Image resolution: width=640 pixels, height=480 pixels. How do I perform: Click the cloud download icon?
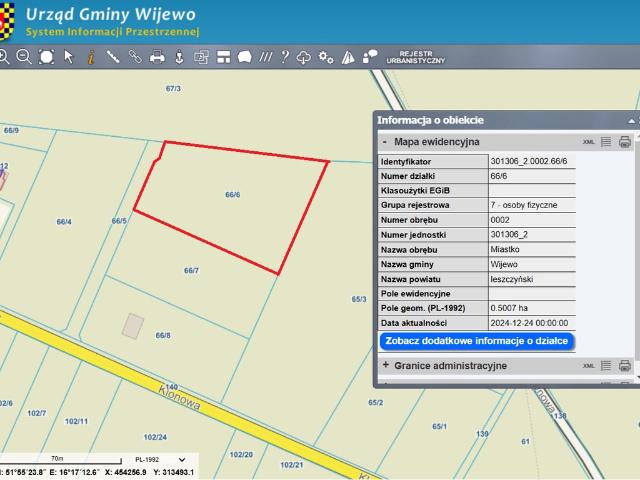[304, 57]
